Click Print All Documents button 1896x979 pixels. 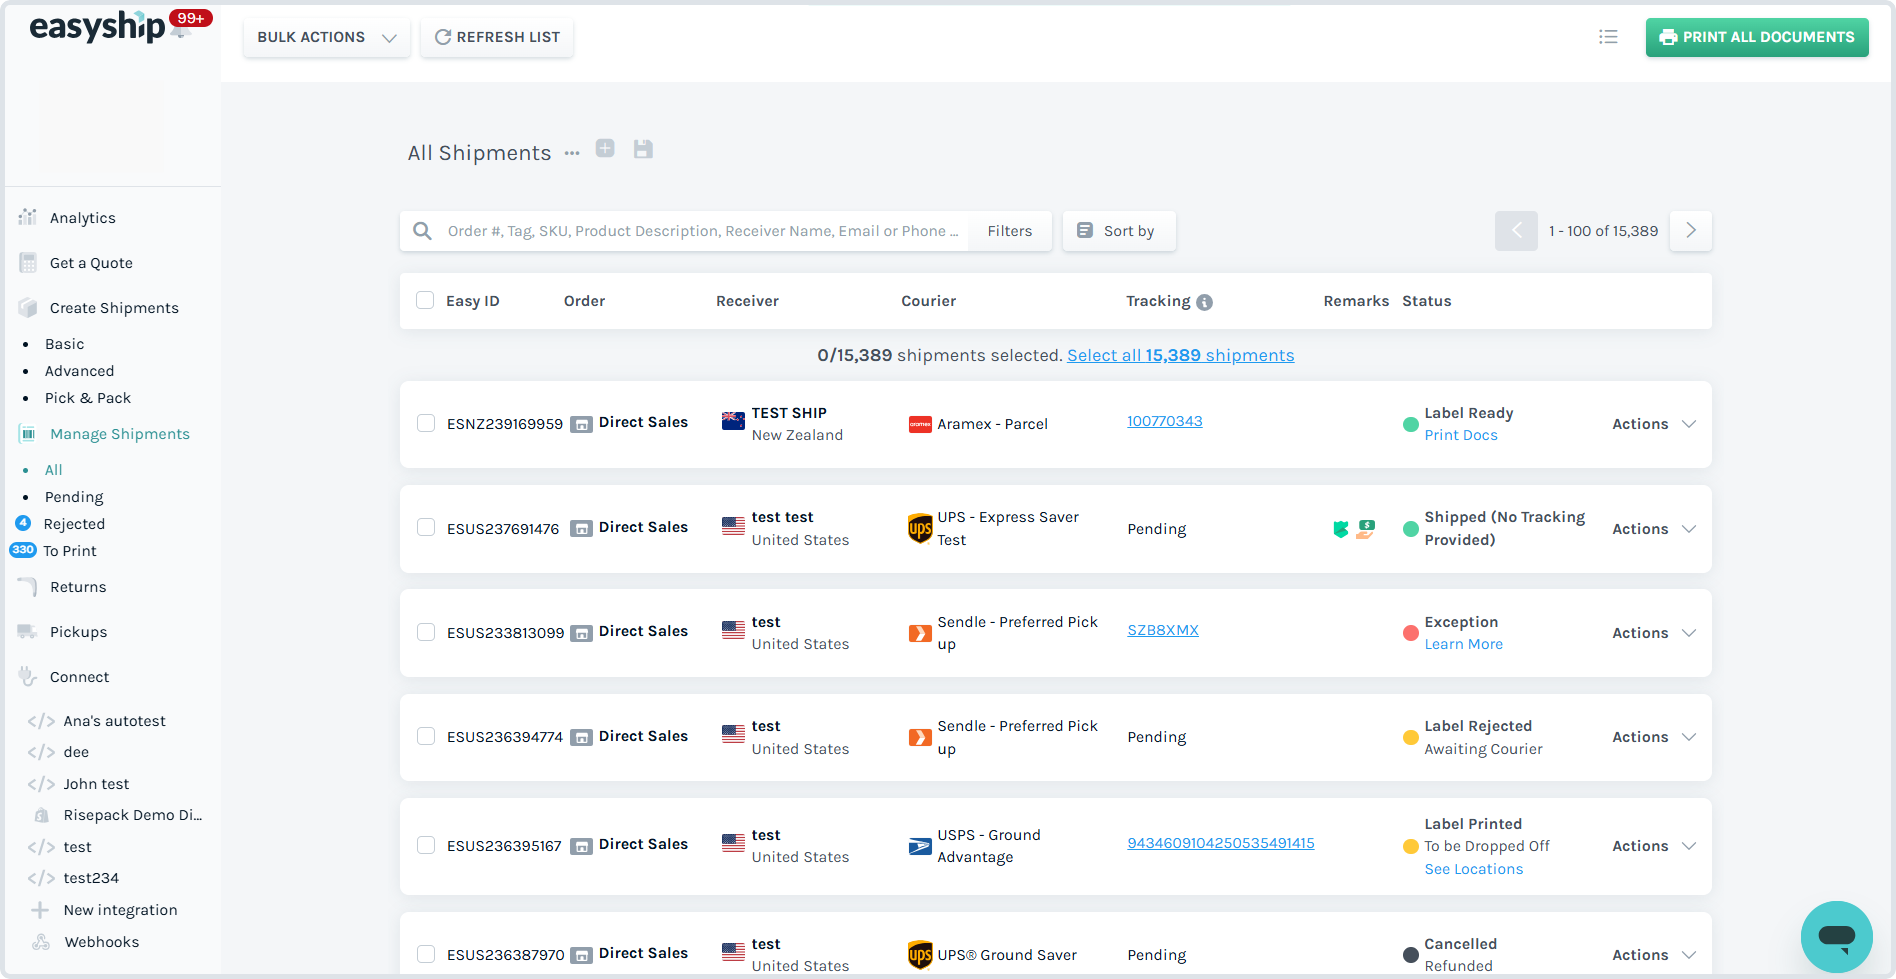pos(1757,37)
